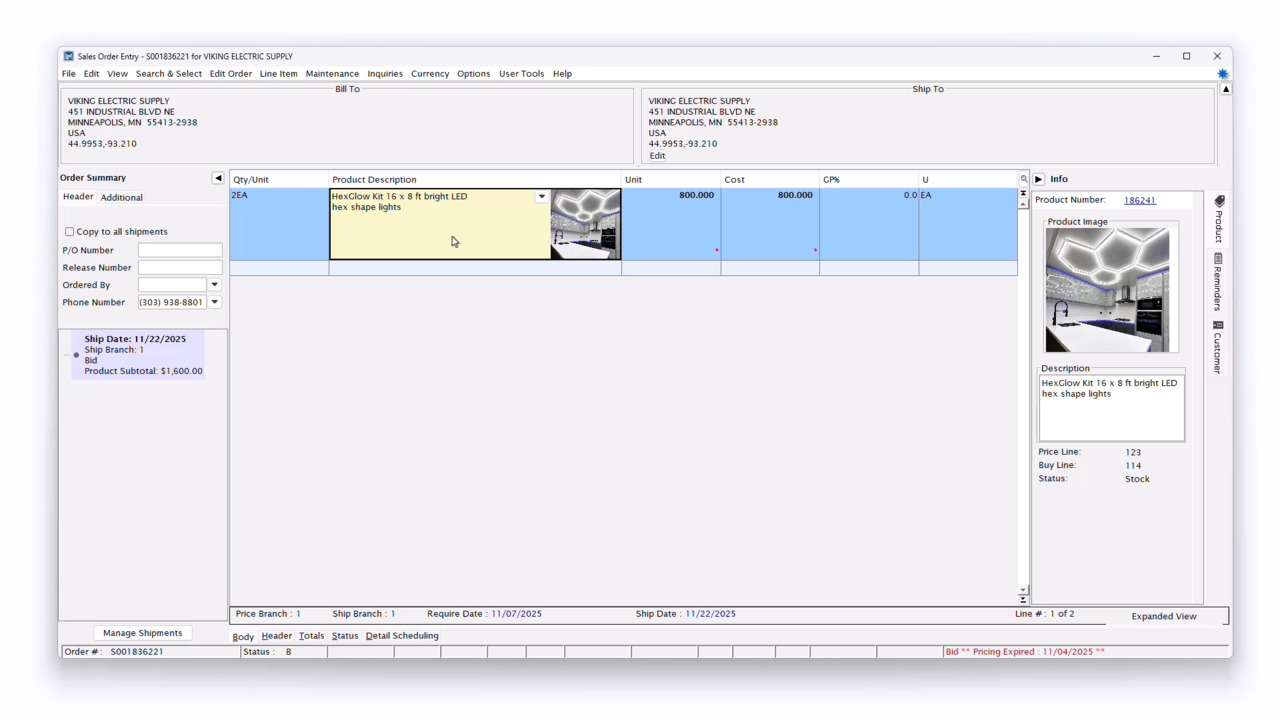Click the P/O Number input field
The image size is (1280, 720).
point(180,250)
